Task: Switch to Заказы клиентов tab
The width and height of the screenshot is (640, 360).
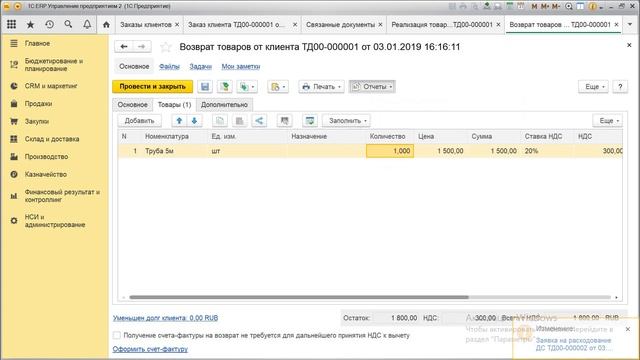Action: click(146, 24)
